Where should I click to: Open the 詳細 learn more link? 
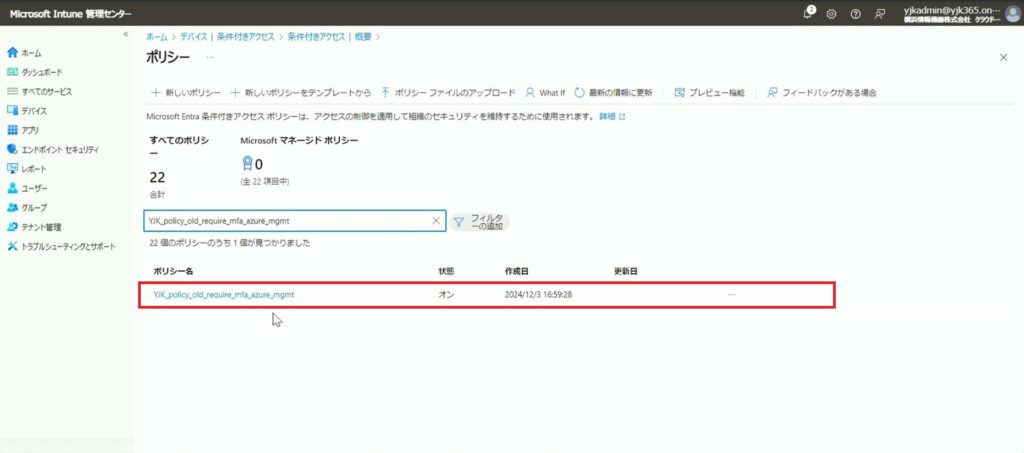612,116
